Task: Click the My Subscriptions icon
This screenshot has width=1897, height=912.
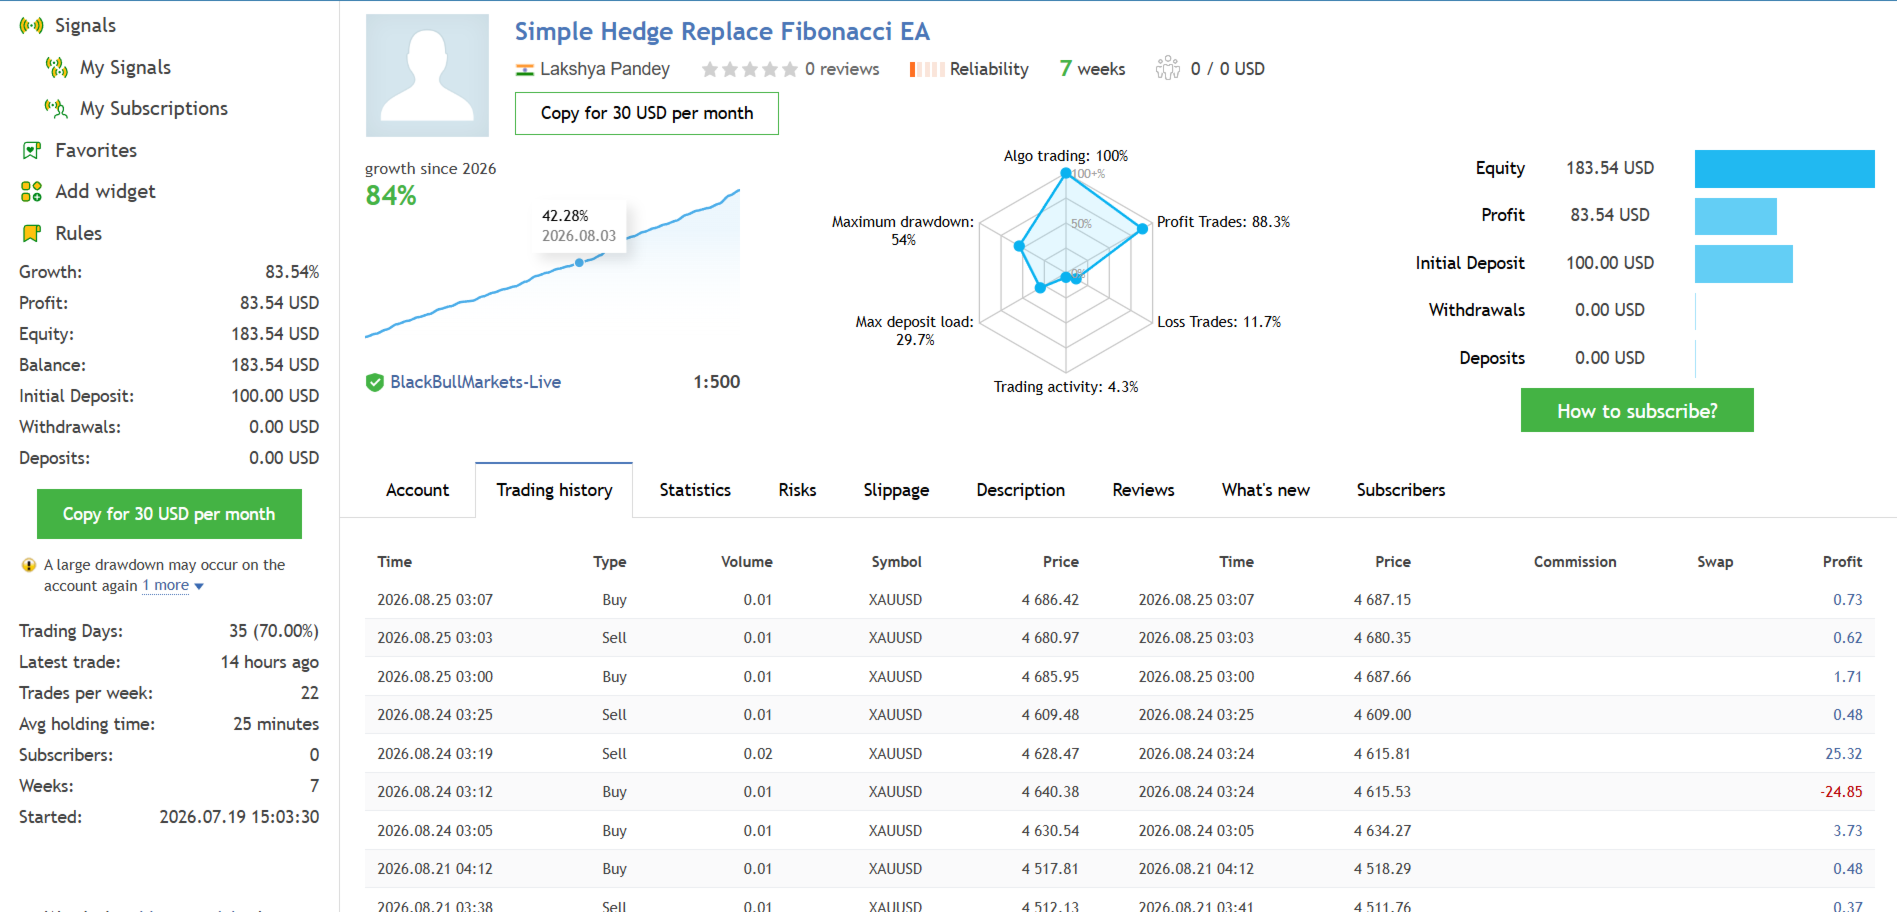Action: point(57,108)
